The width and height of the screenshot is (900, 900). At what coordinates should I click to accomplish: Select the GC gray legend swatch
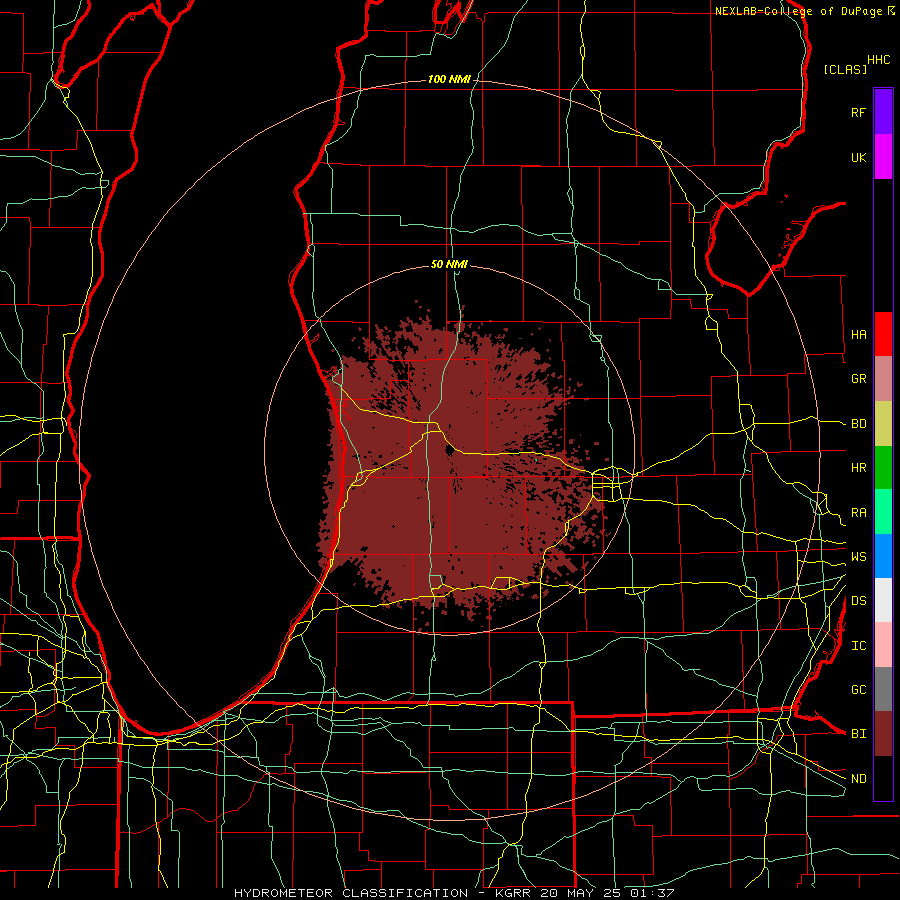883,689
